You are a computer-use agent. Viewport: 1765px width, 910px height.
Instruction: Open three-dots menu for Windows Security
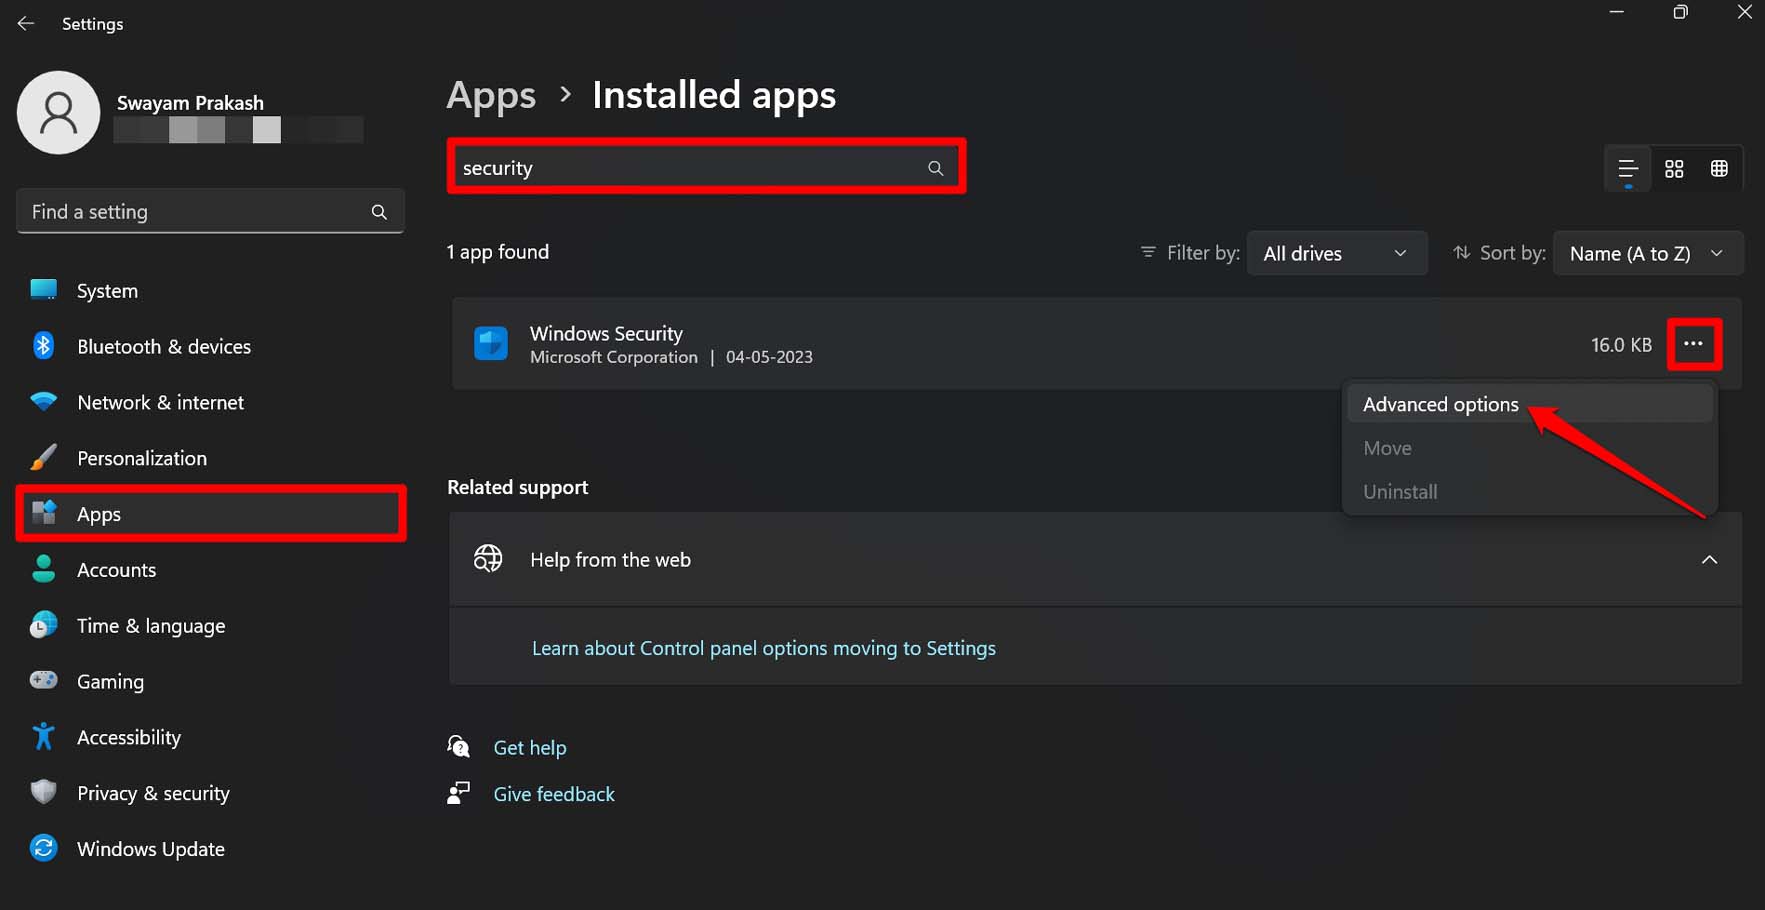click(x=1693, y=344)
